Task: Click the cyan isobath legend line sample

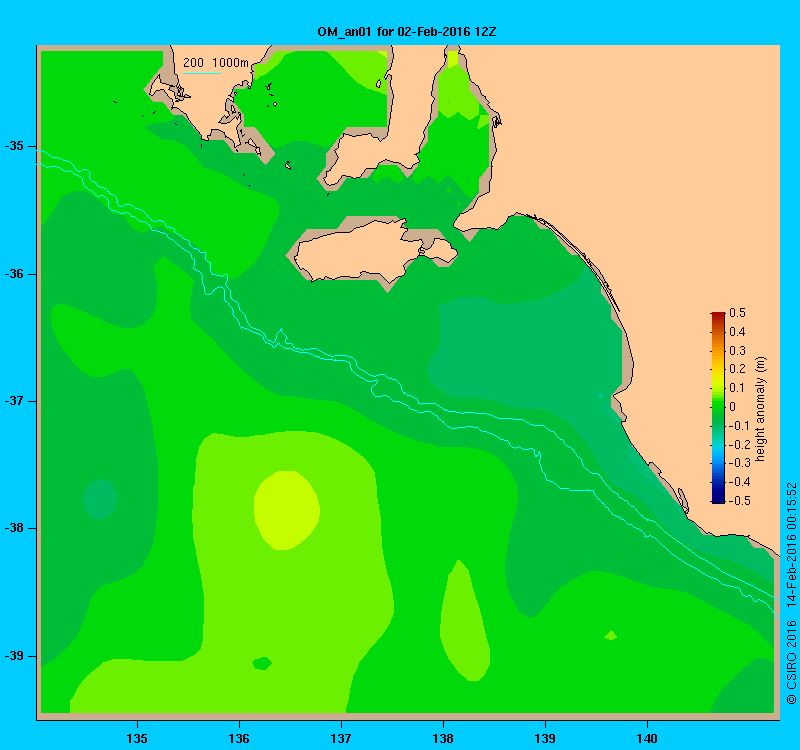Action: [202, 73]
